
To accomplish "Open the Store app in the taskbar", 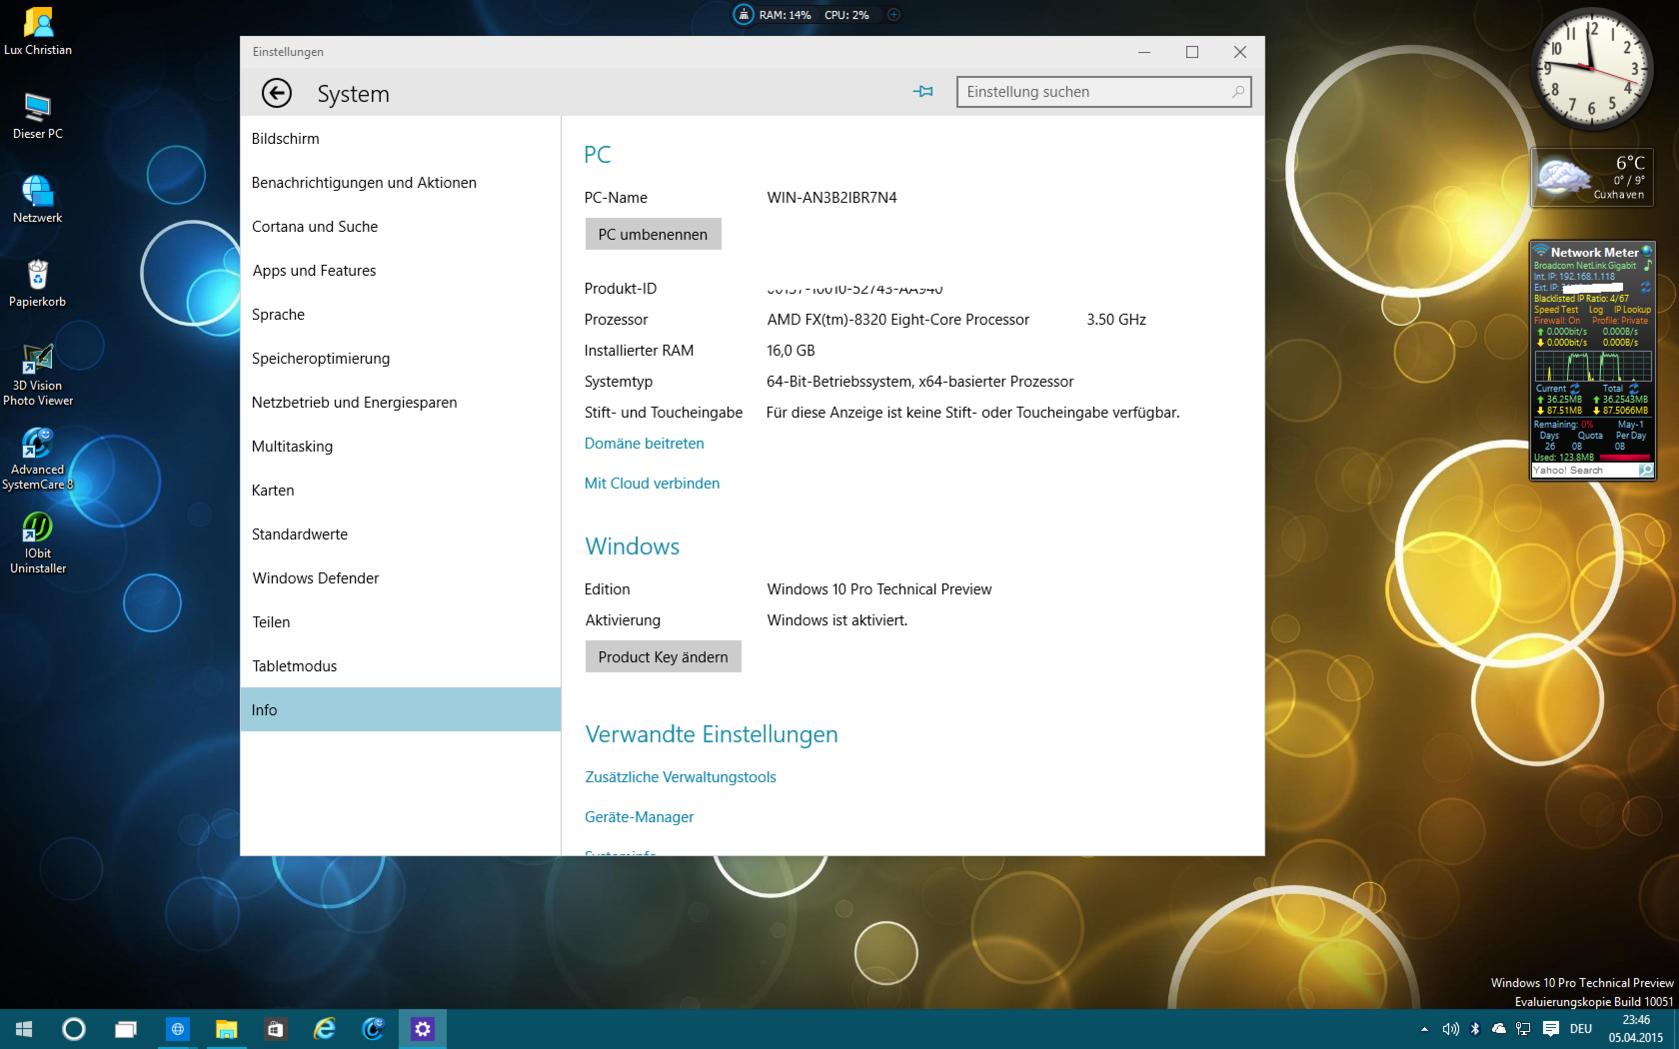I will [x=275, y=1029].
